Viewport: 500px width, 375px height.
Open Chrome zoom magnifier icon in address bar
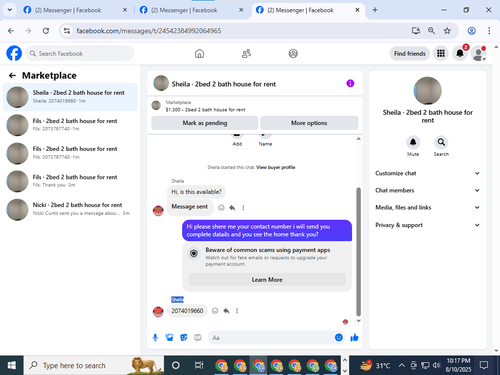(x=431, y=31)
